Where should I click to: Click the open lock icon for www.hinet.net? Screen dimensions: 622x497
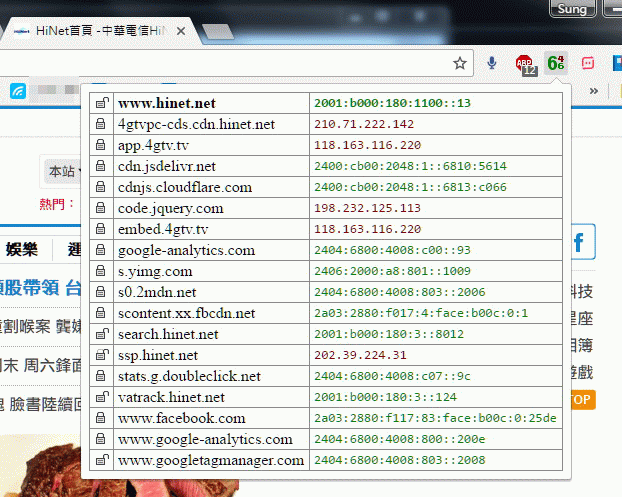tap(102, 103)
